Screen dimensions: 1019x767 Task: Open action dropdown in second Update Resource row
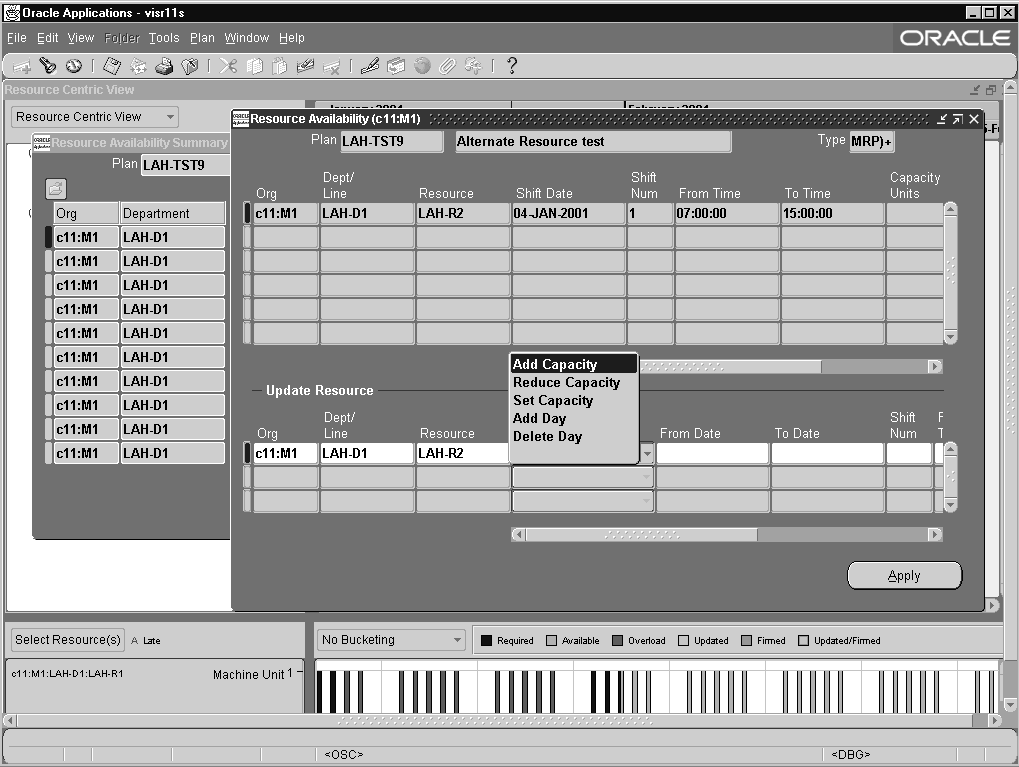click(x=647, y=477)
